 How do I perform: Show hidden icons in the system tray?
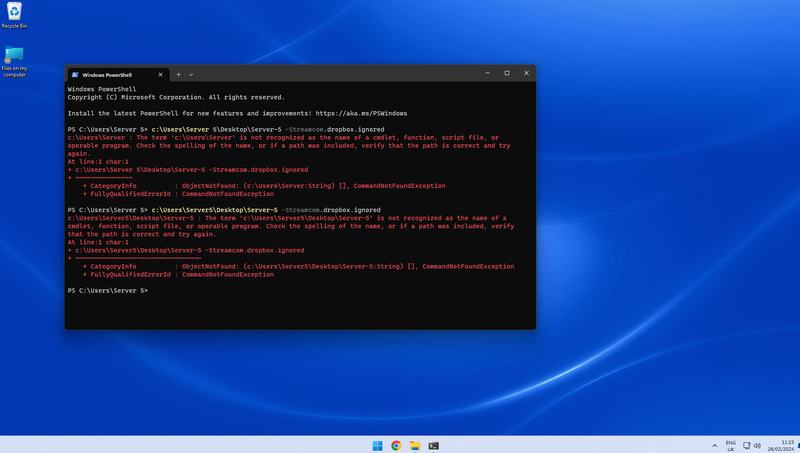point(714,445)
